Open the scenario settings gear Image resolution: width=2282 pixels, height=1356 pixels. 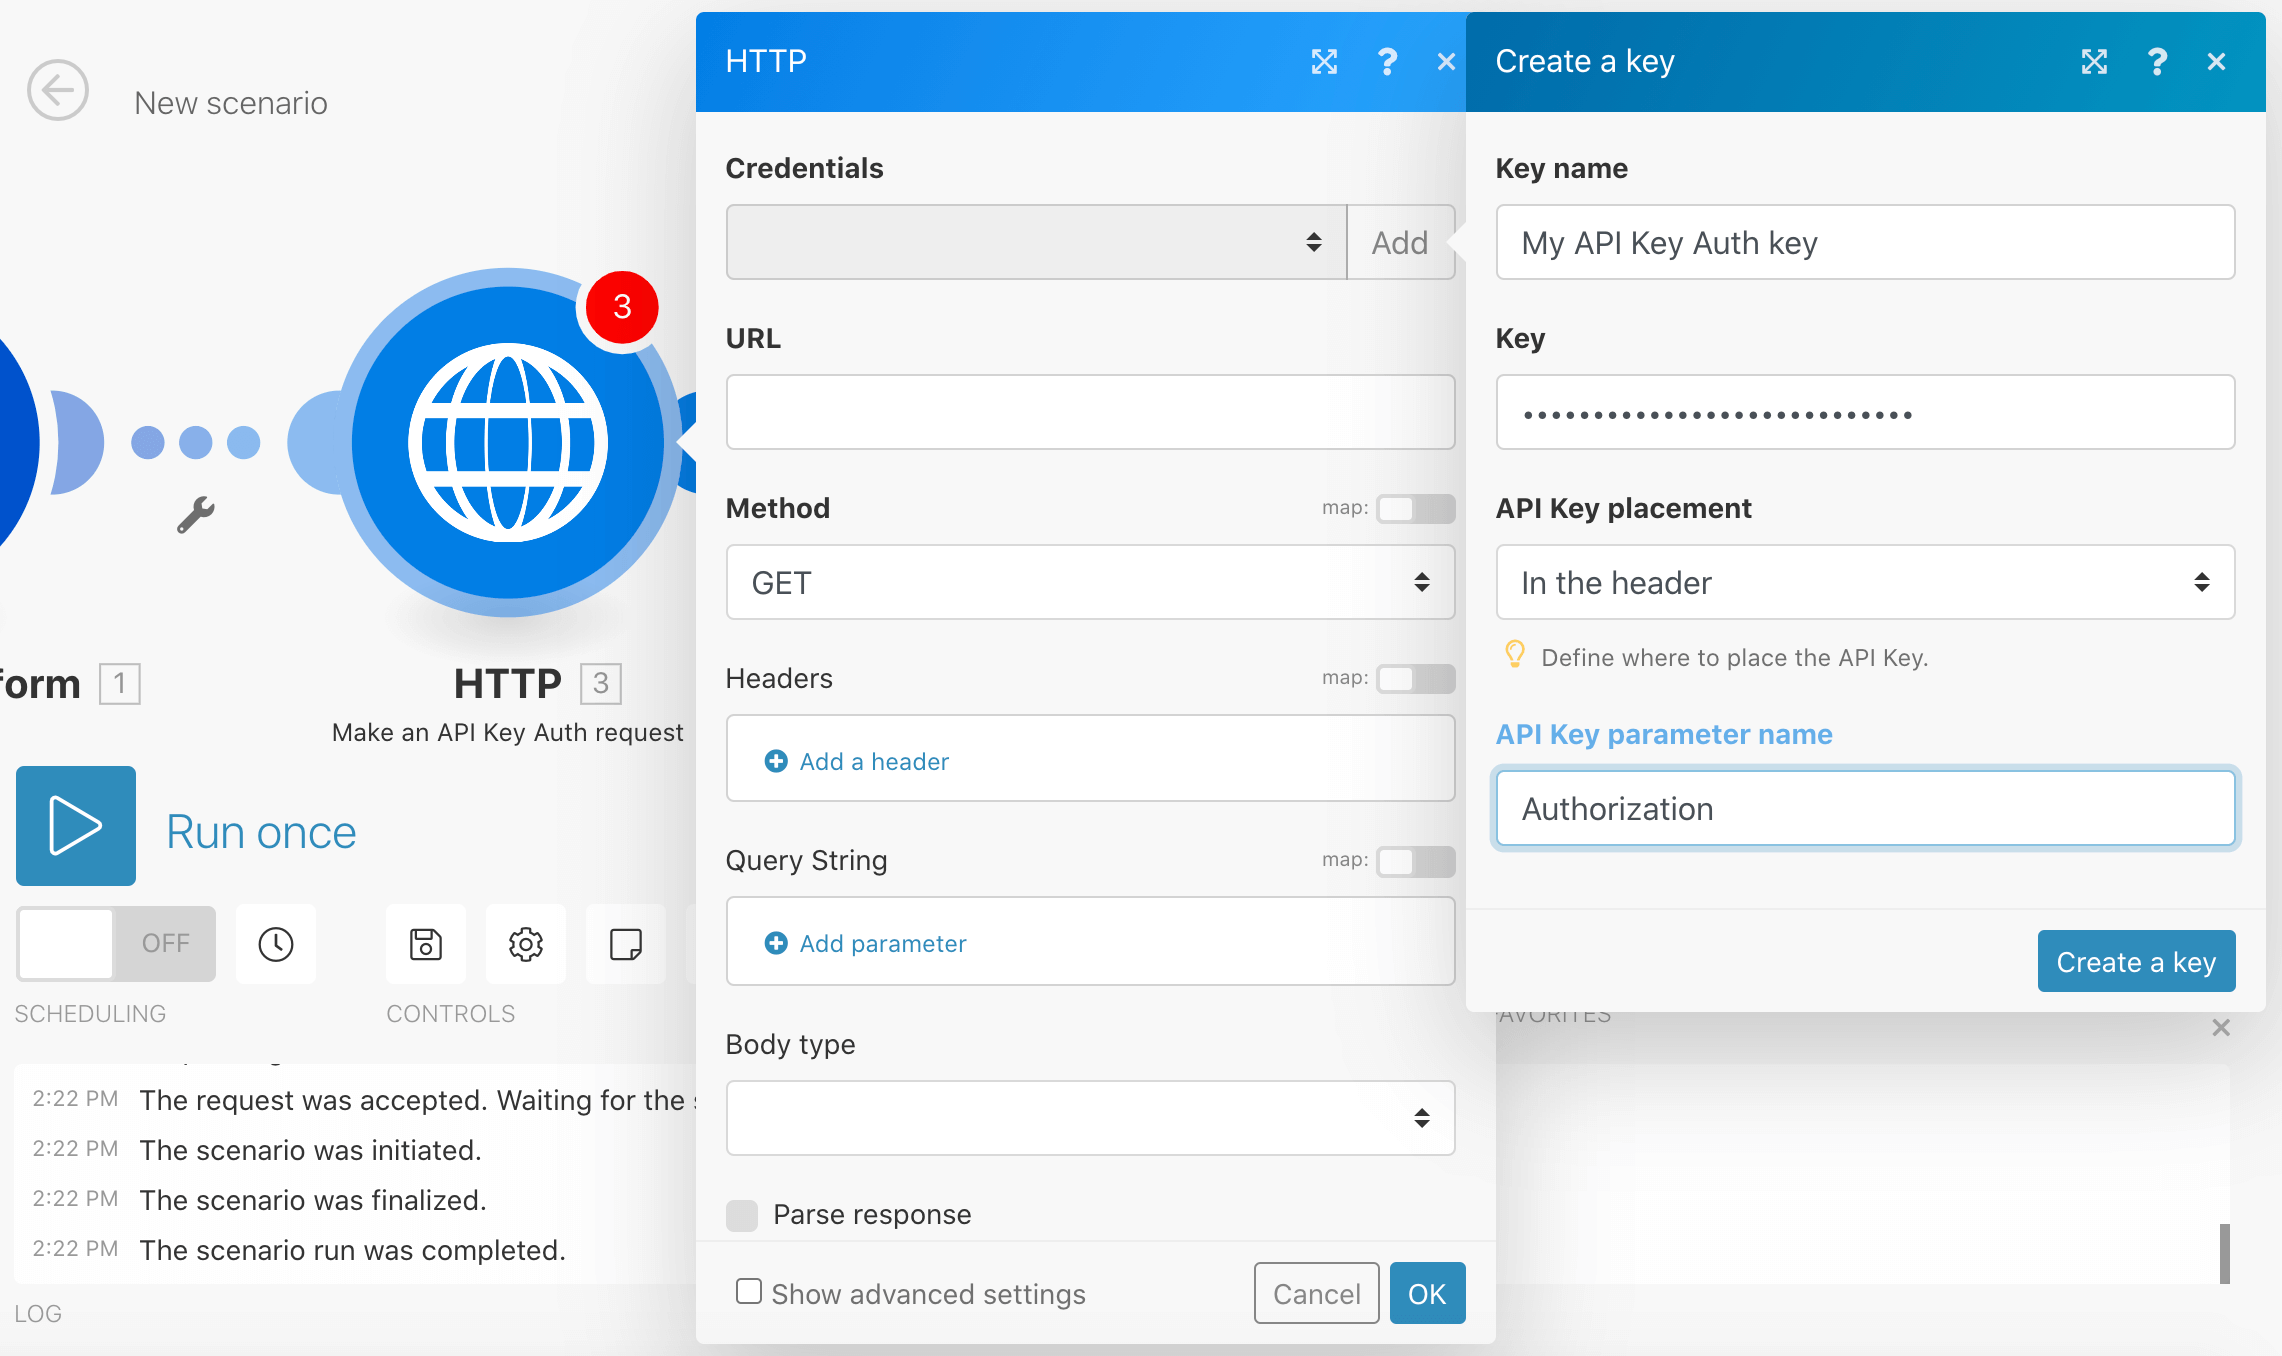pyautogui.click(x=525, y=943)
